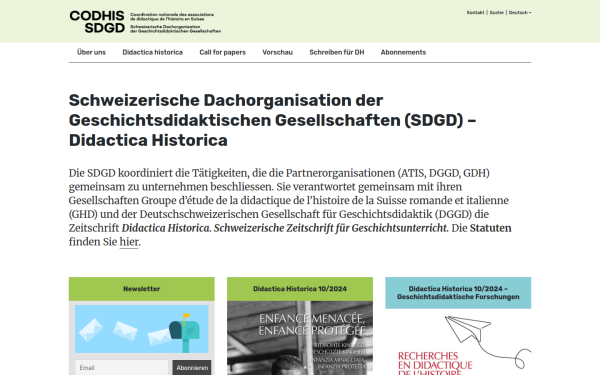Click the Newsletter card header

142,289
